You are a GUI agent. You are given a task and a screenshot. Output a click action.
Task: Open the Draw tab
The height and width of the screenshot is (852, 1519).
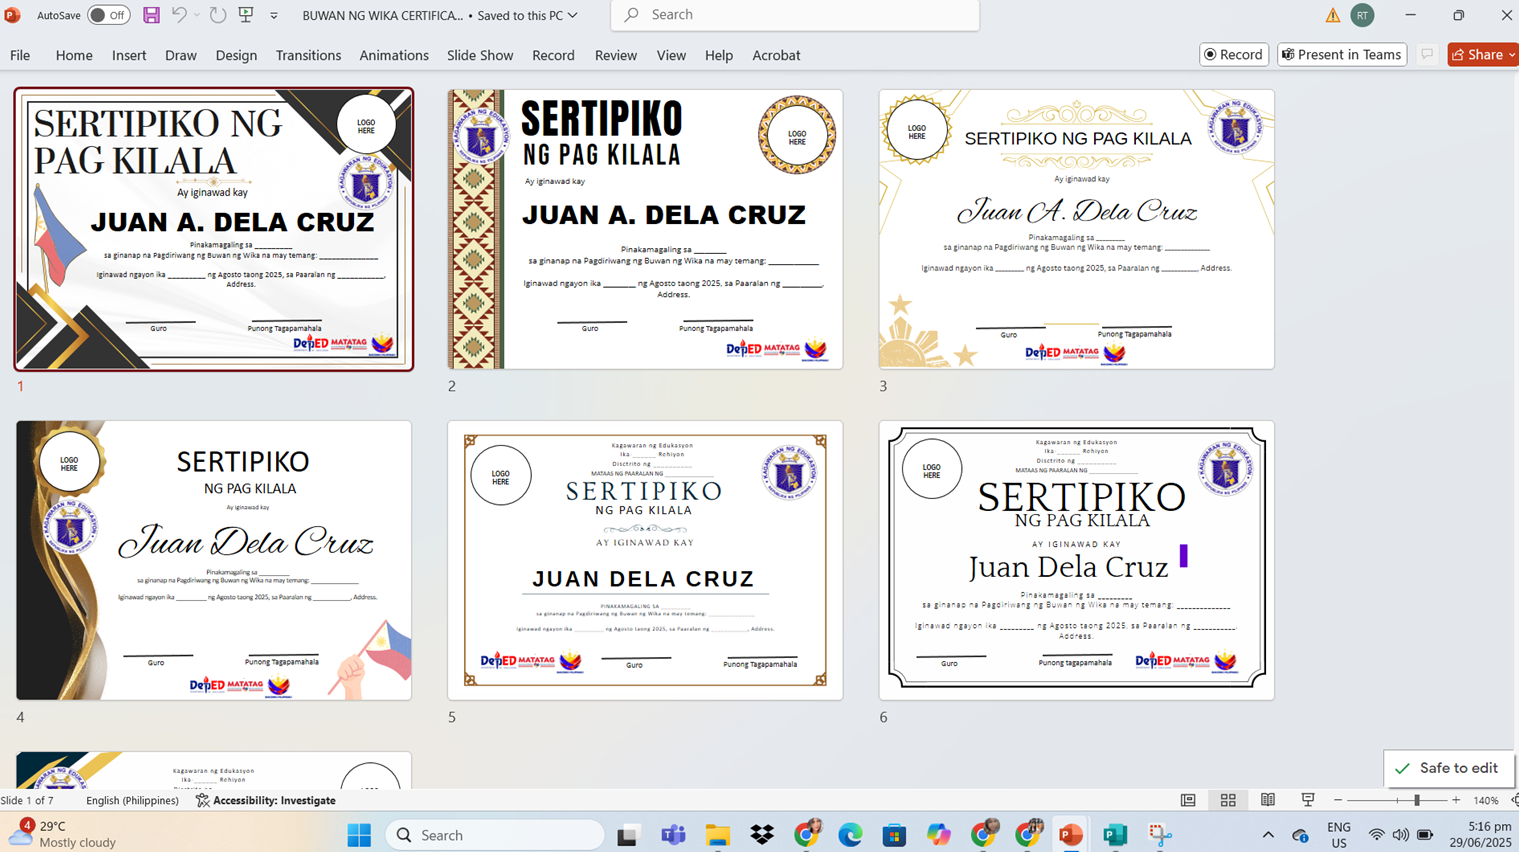click(181, 55)
